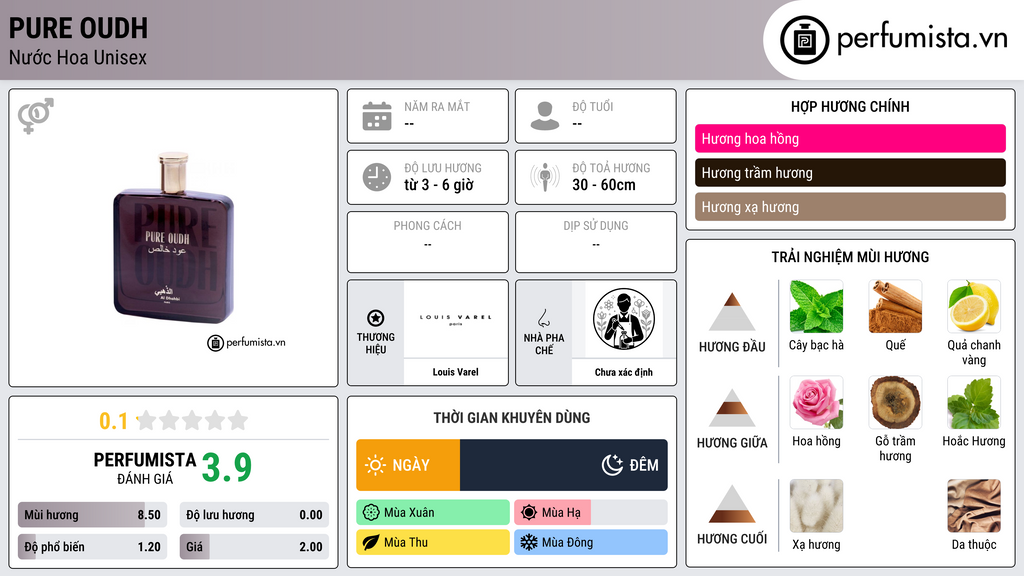
Task: Click the calendar icon beside Năm ra mắt
Action: coord(377,116)
